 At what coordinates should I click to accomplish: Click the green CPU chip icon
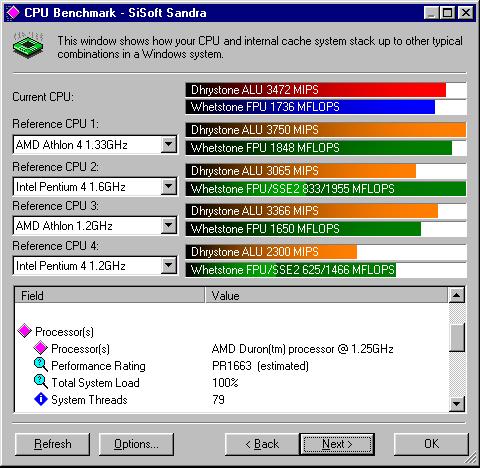click(x=29, y=46)
